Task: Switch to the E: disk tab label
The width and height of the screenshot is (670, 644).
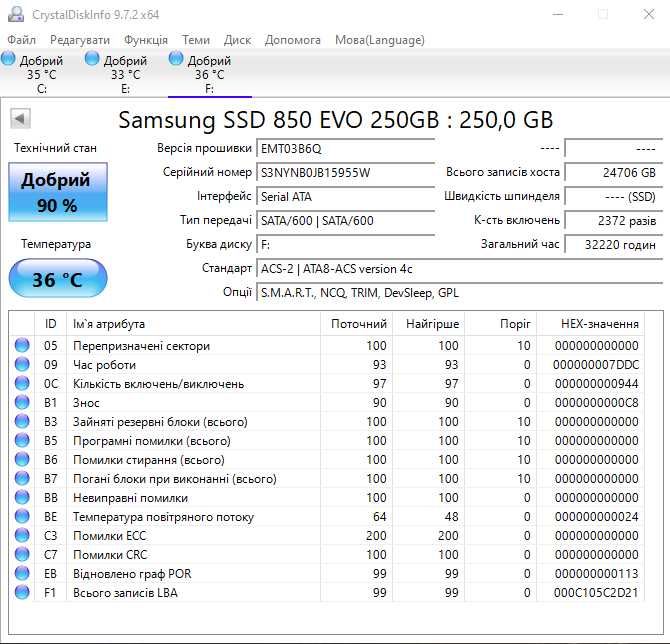Action: 125,89
